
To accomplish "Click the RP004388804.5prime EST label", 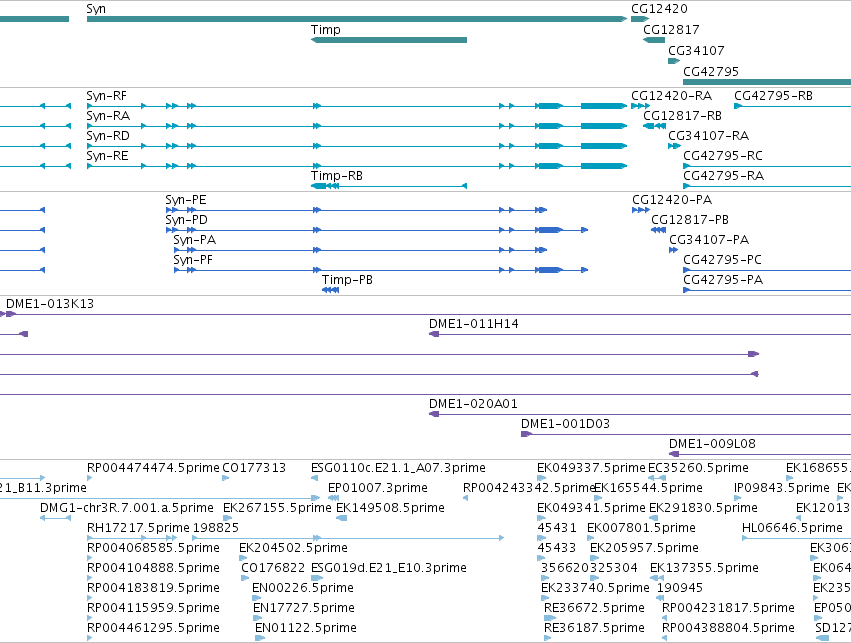I will coord(728,628).
